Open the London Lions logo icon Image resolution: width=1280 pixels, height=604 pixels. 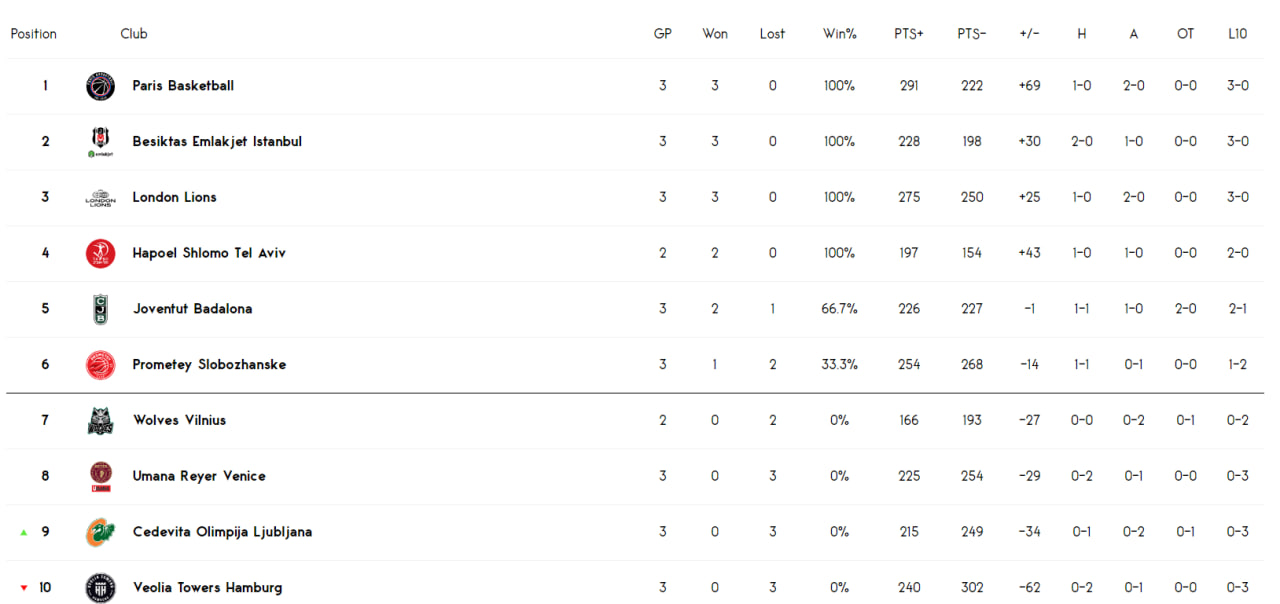tap(100, 198)
